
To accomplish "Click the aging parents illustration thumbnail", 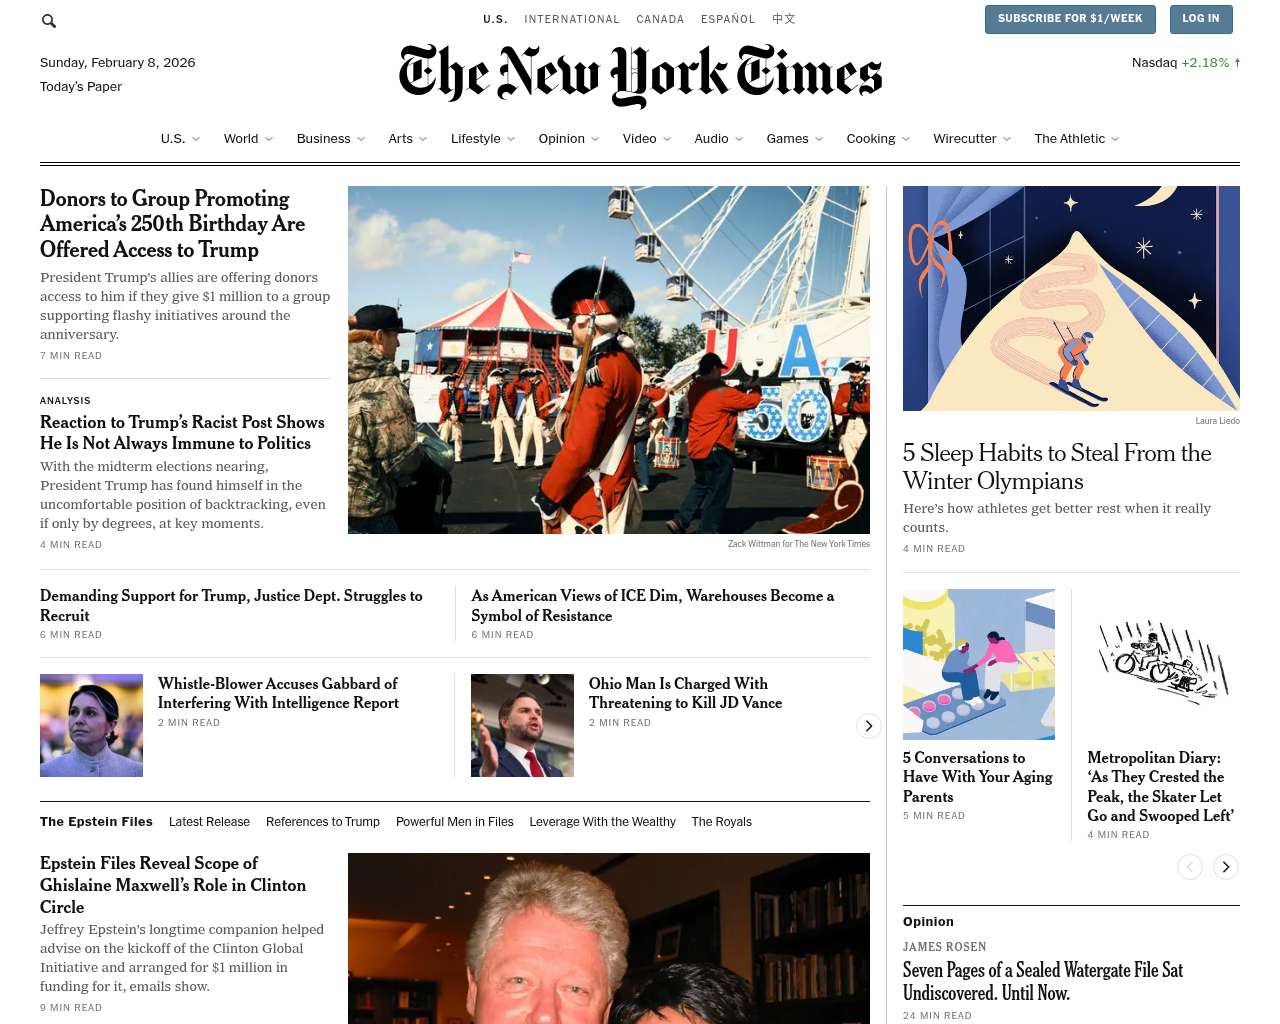I will pyautogui.click(x=978, y=664).
